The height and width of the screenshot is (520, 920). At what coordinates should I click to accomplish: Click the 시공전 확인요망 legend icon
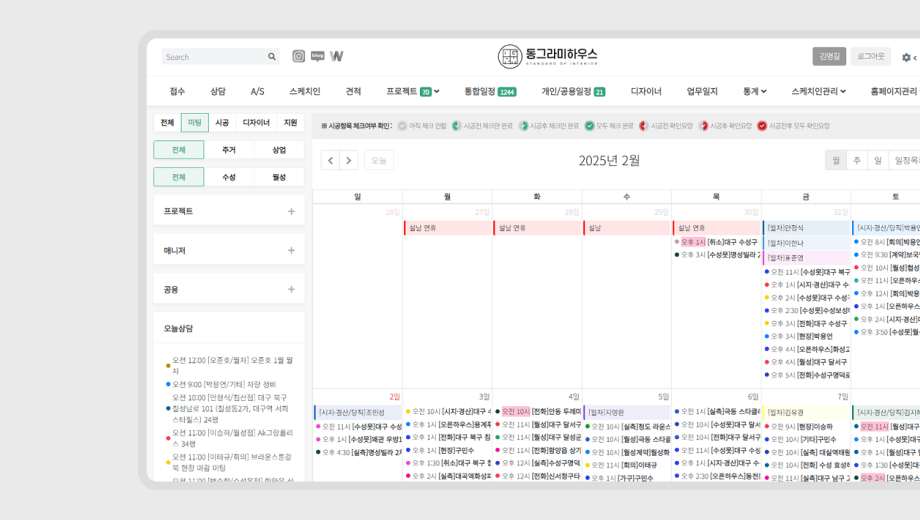pyautogui.click(x=644, y=126)
